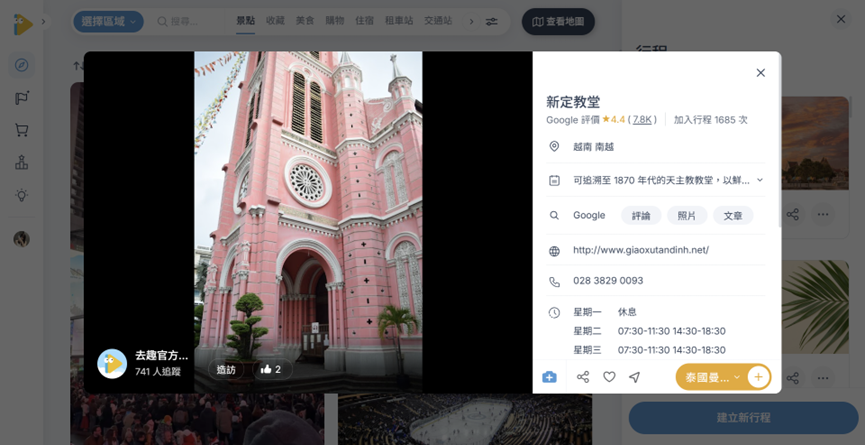
Task: Click the hierarchy blocks icon in sidebar
Action: point(22,163)
